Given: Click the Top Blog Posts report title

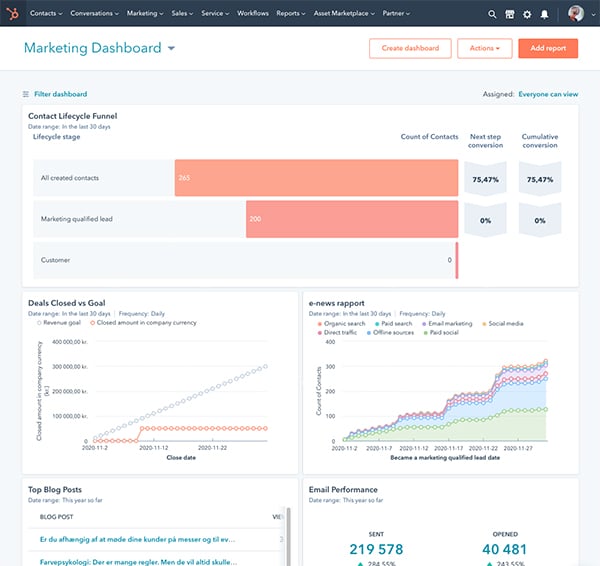Looking at the screenshot, I should pos(55,489).
